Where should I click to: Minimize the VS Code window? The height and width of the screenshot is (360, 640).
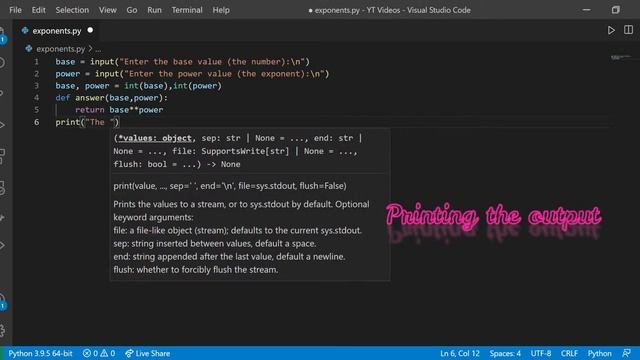coord(587,10)
